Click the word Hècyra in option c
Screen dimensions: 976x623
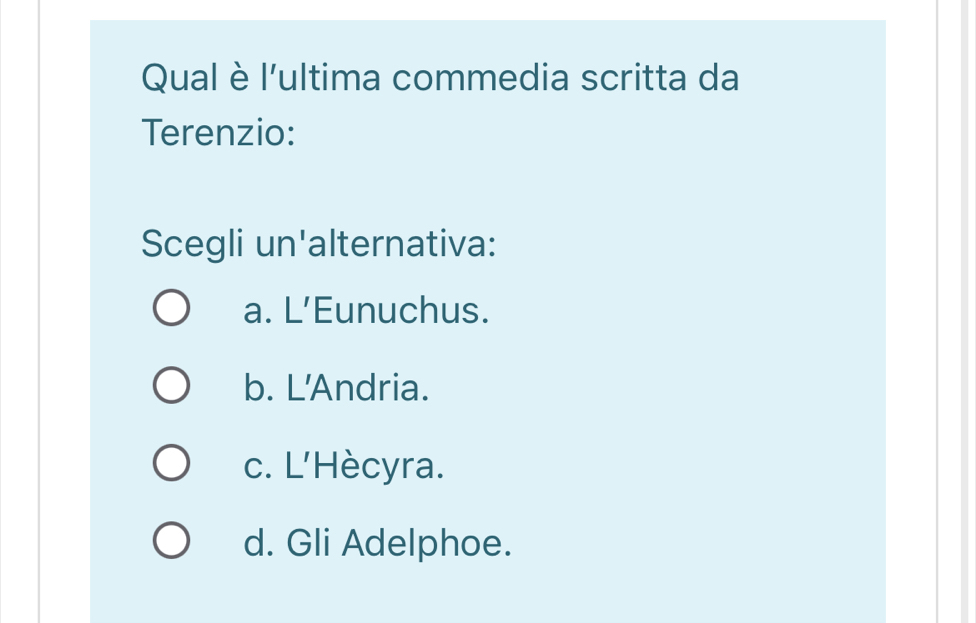[x=377, y=465]
